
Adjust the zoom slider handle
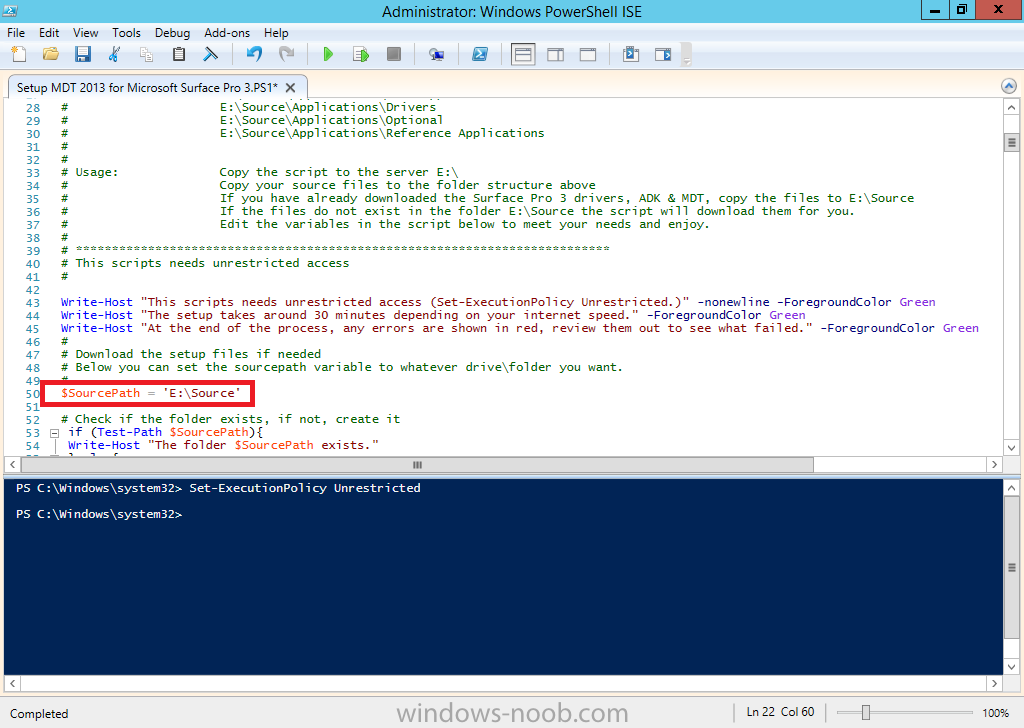[865, 712]
